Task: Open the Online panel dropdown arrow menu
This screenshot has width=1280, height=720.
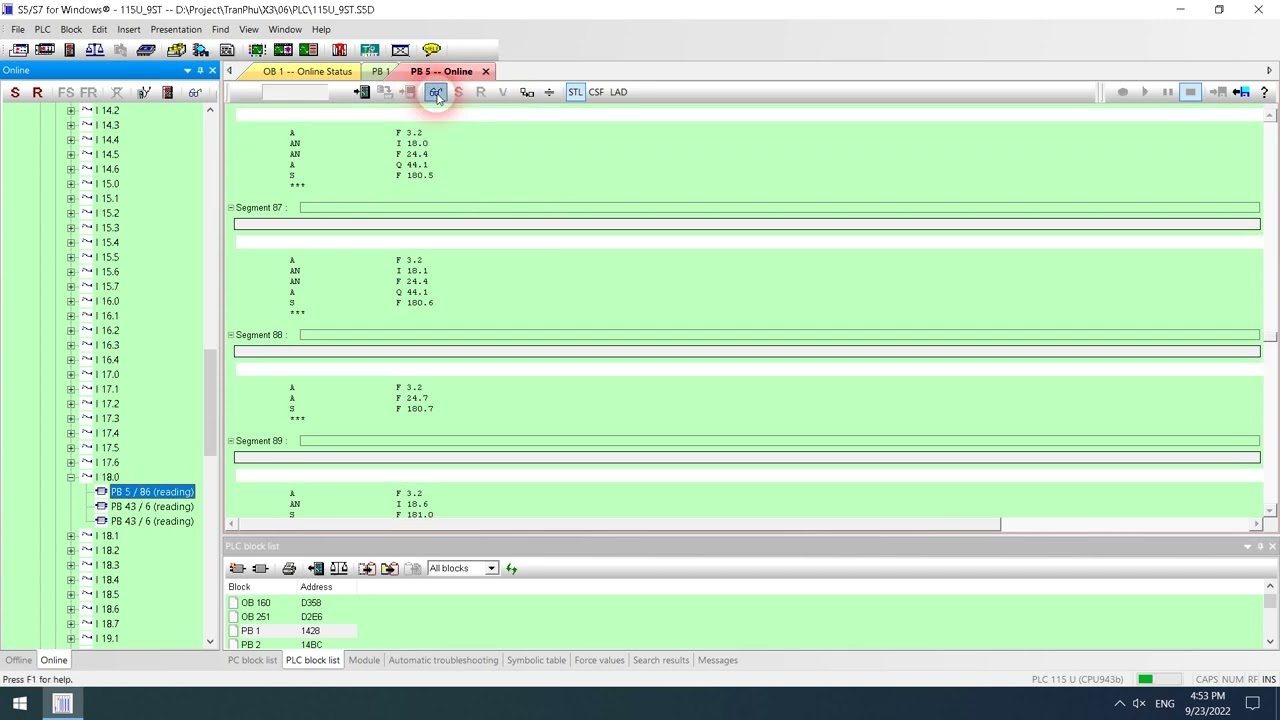Action: [x=187, y=70]
